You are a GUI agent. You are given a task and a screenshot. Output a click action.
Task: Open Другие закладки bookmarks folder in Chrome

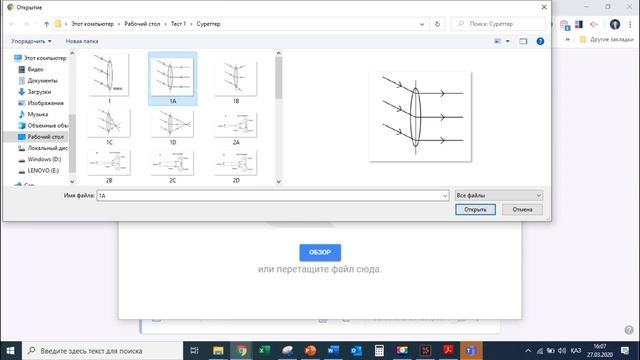coord(607,40)
